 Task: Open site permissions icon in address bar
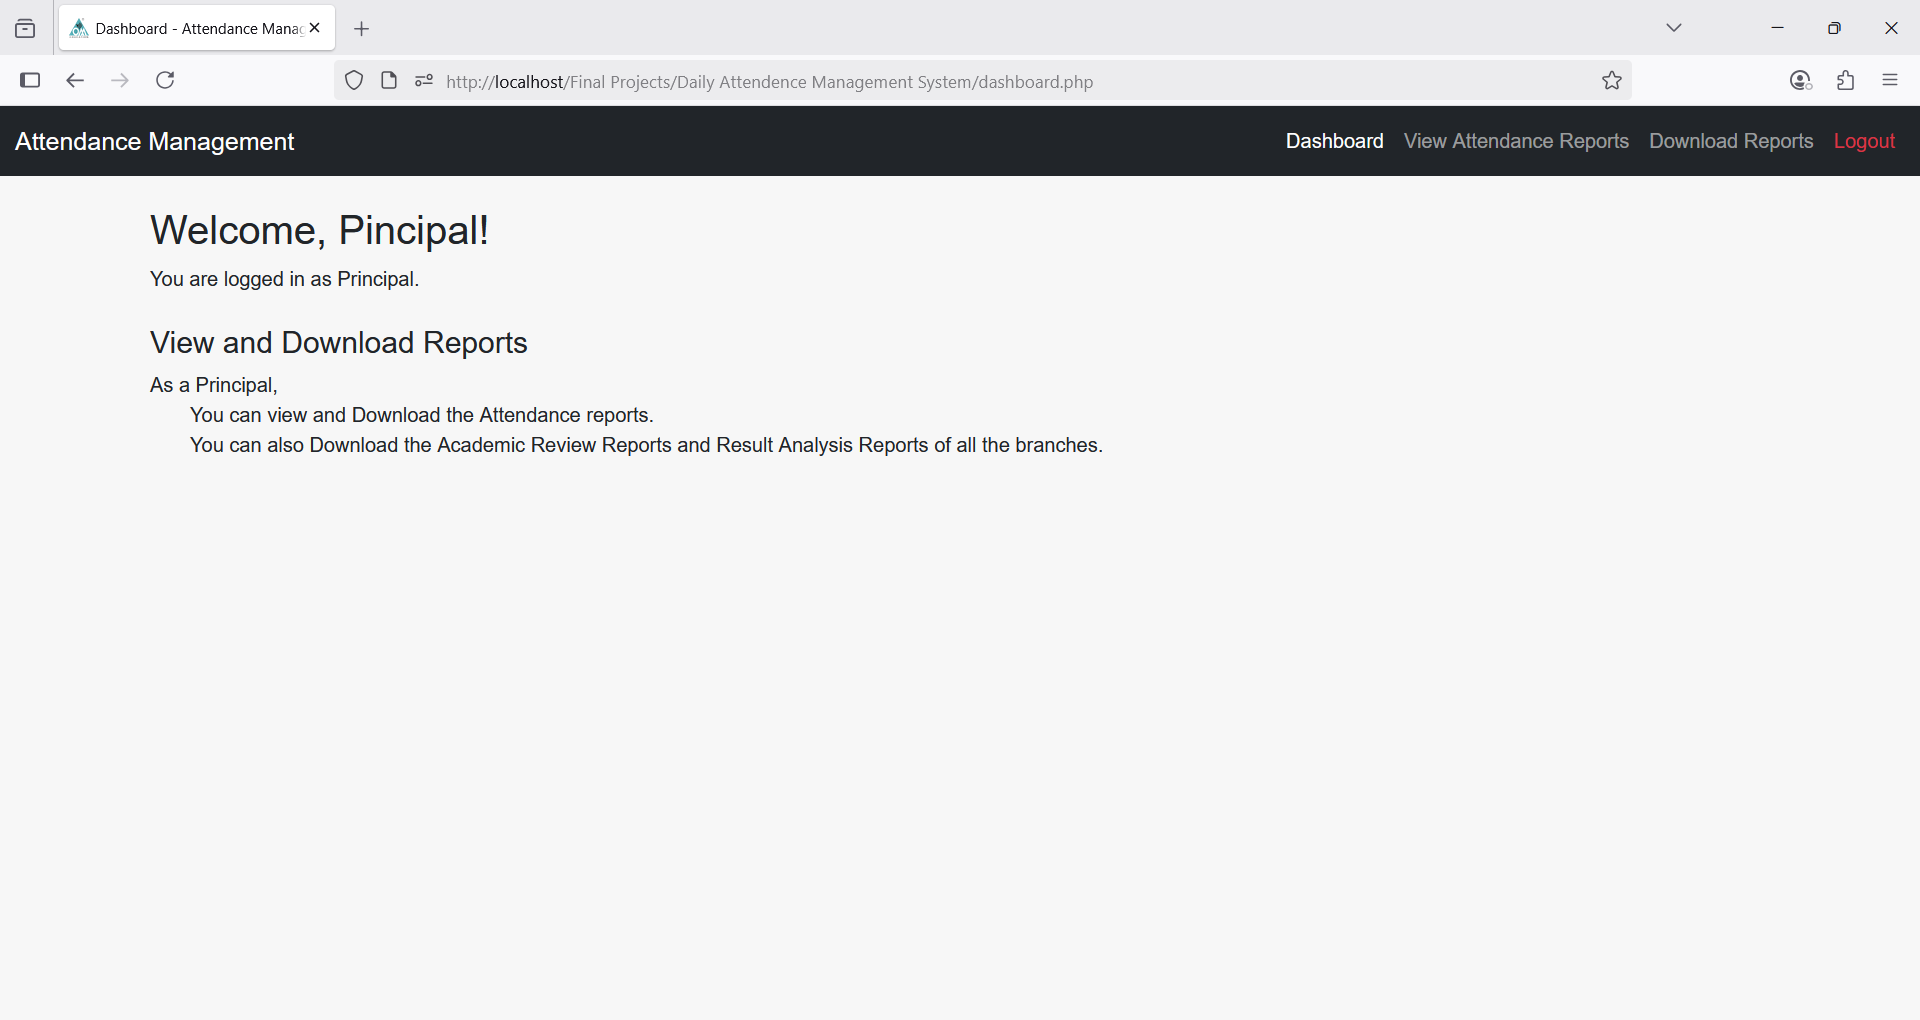tap(424, 81)
